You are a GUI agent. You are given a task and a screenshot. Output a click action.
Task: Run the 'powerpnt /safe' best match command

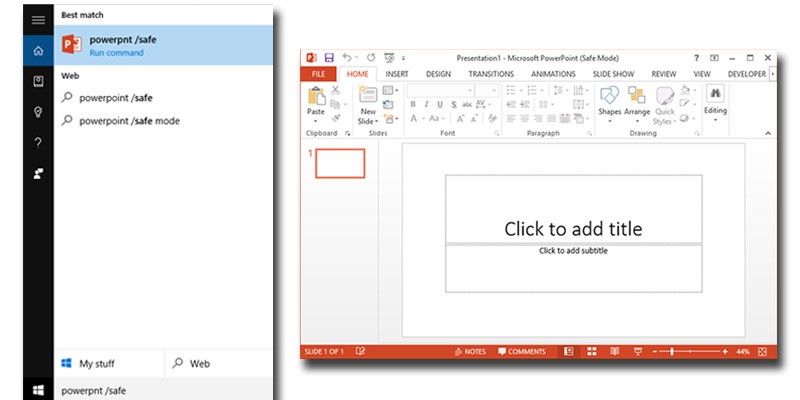(x=163, y=45)
